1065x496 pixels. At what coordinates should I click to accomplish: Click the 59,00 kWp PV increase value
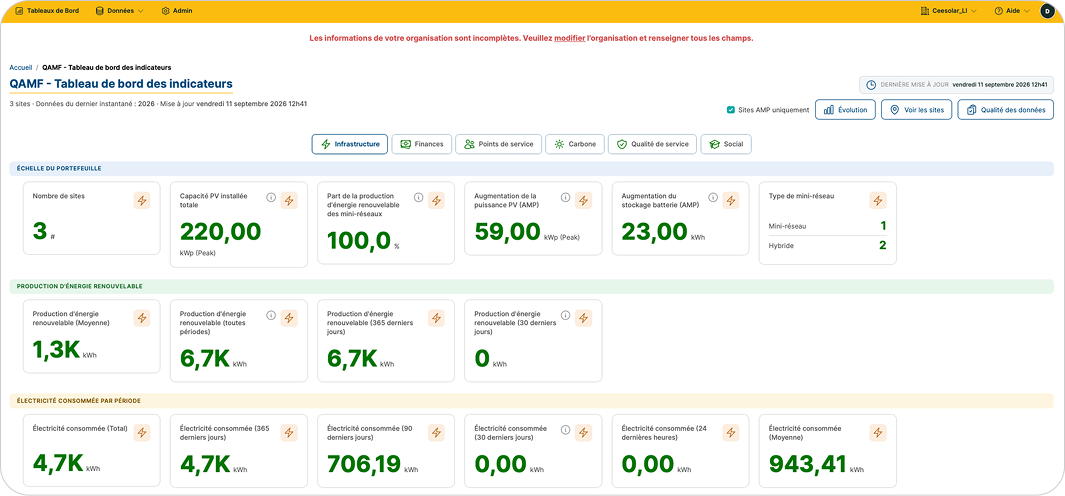click(x=507, y=232)
